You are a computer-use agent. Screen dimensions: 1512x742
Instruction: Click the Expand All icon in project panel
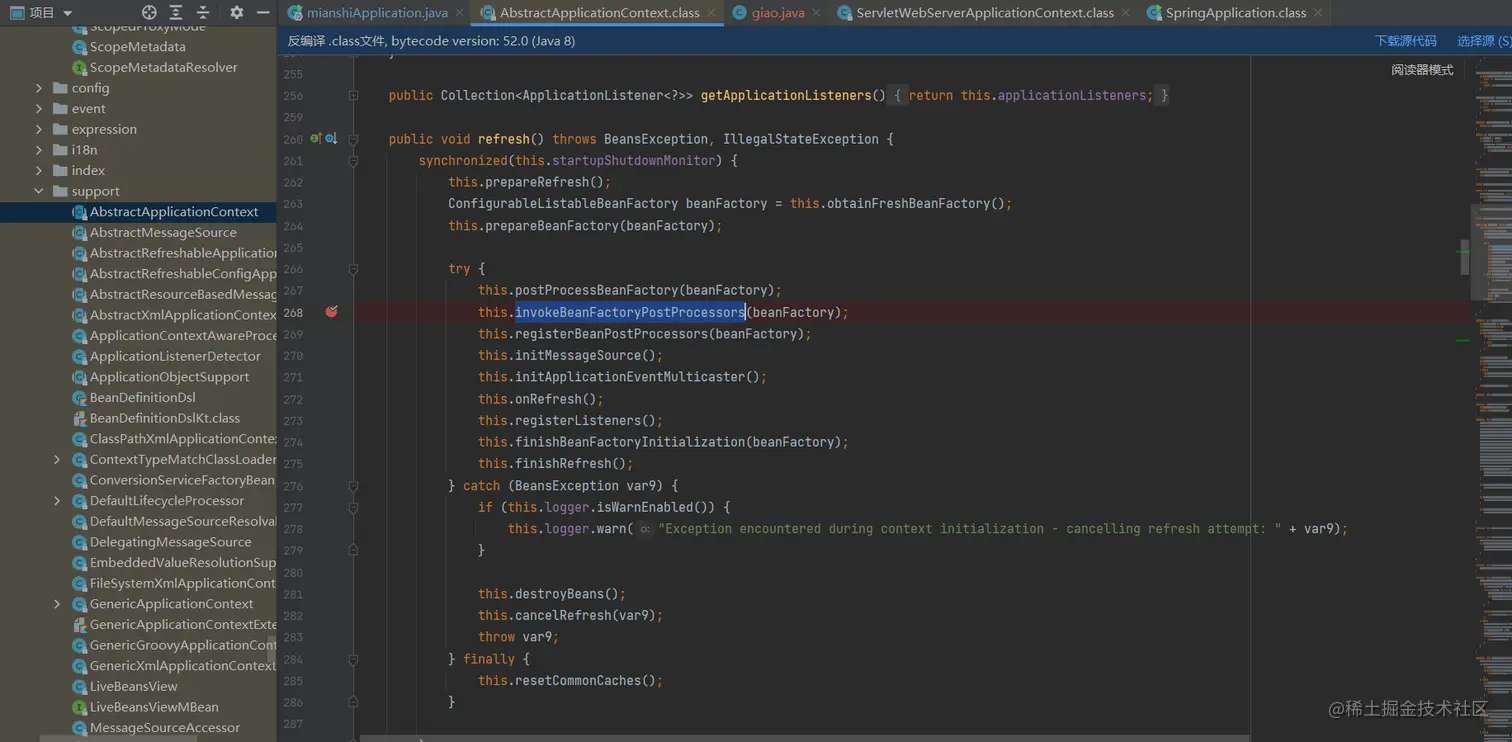pyautogui.click(x=176, y=12)
